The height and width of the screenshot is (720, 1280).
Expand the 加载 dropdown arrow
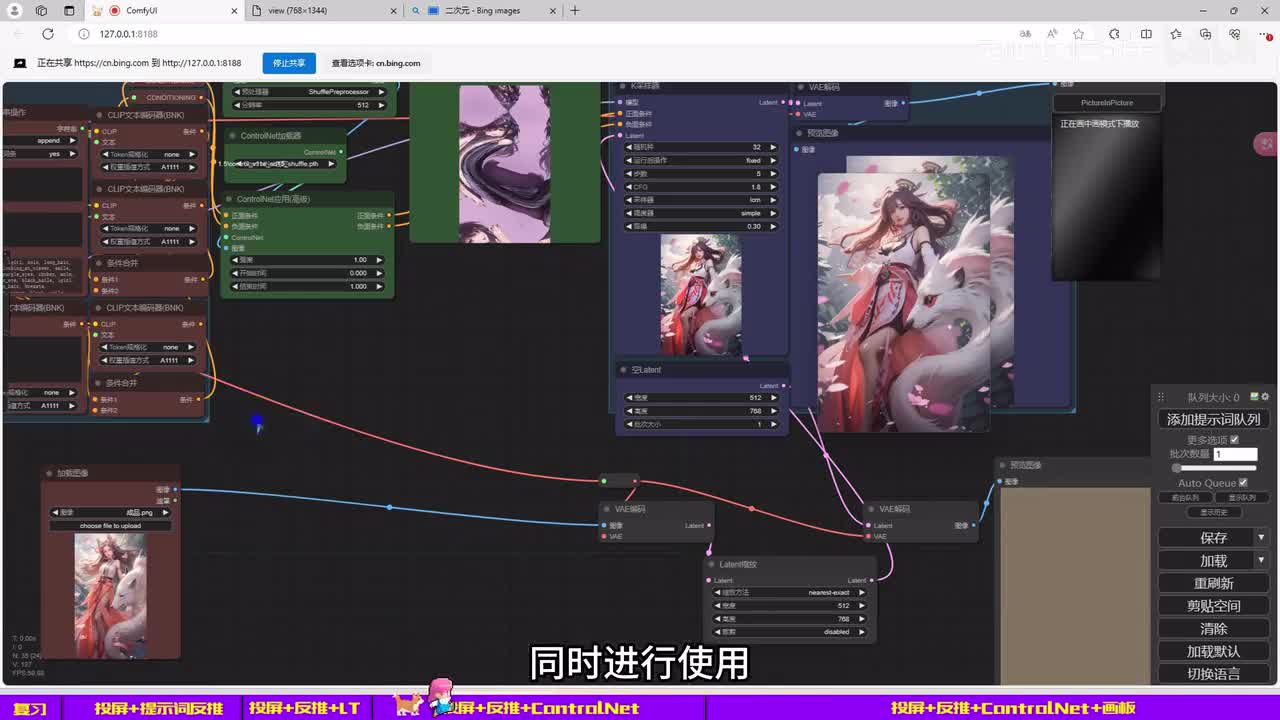(1261, 561)
